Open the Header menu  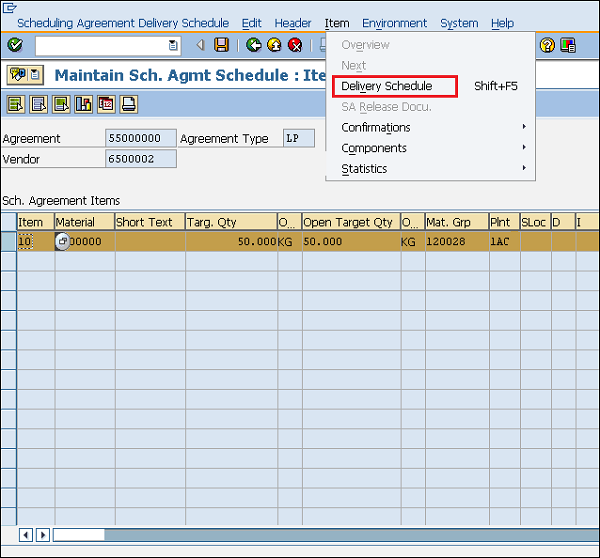[x=293, y=23]
